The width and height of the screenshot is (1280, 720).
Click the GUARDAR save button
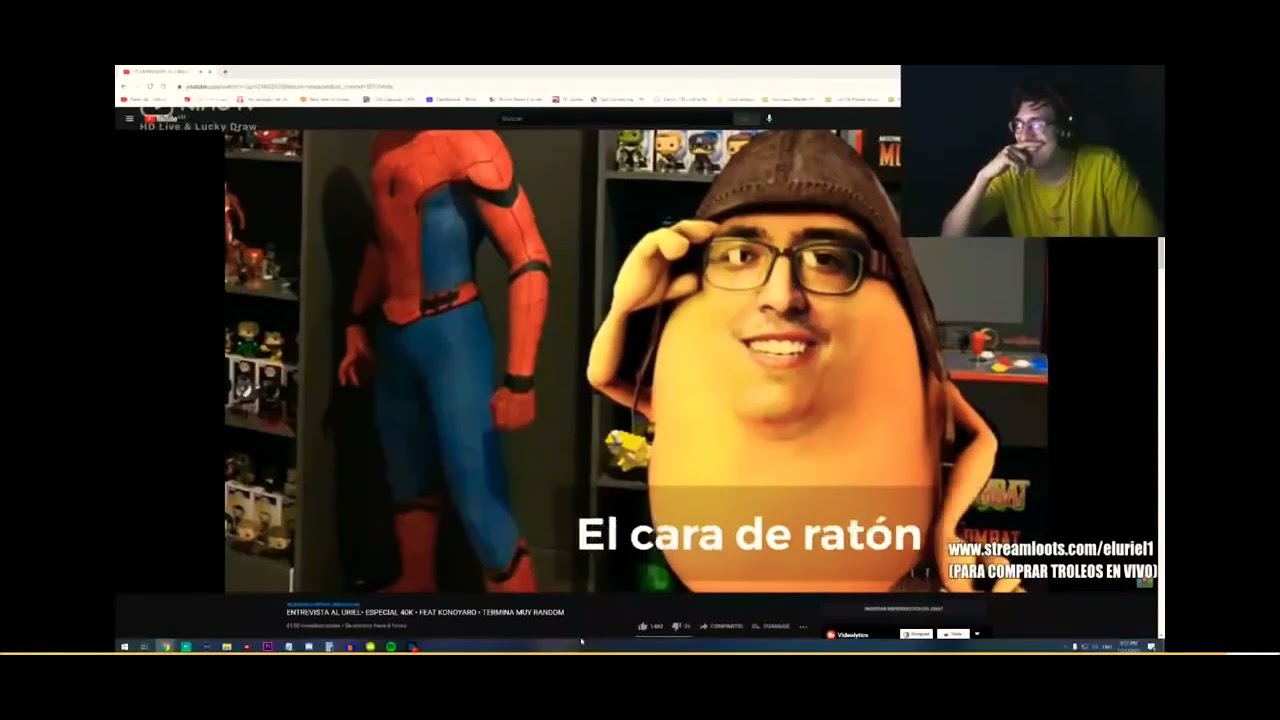pos(771,626)
